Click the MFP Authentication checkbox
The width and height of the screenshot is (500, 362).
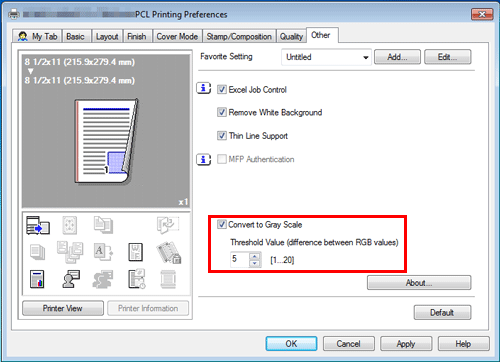(222, 159)
